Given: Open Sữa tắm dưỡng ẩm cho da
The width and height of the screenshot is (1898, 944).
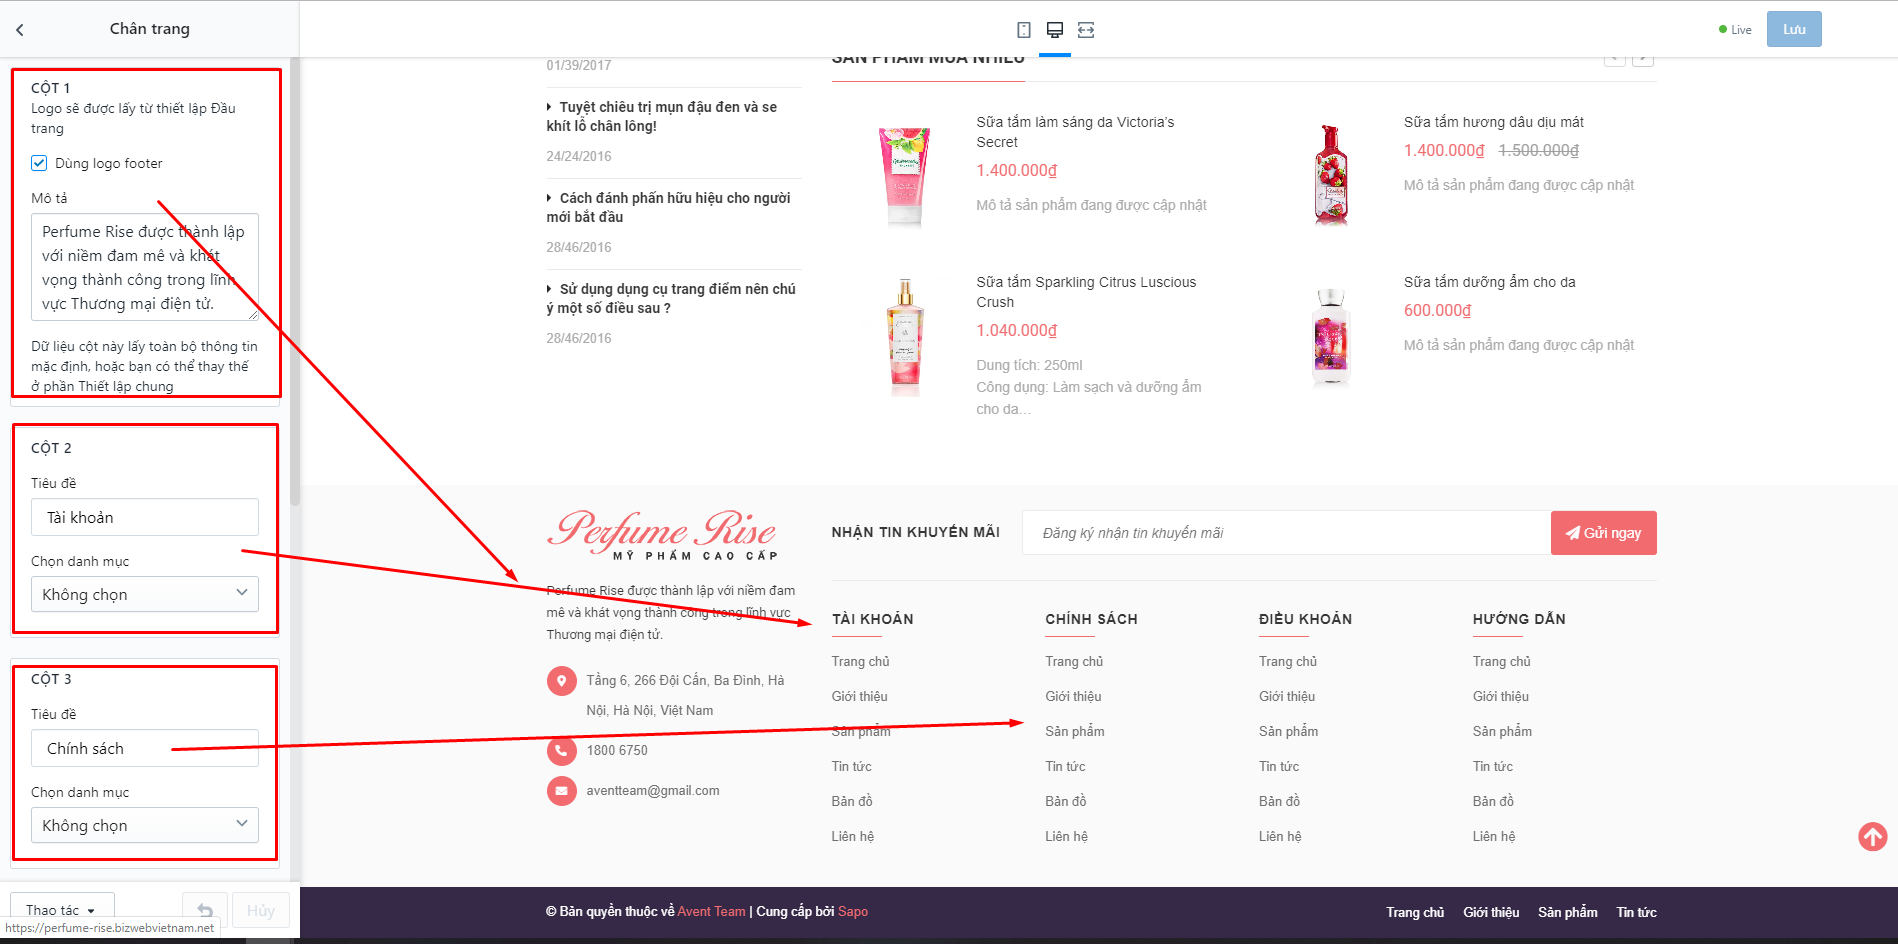Looking at the screenshot, I should [1490, 282].
